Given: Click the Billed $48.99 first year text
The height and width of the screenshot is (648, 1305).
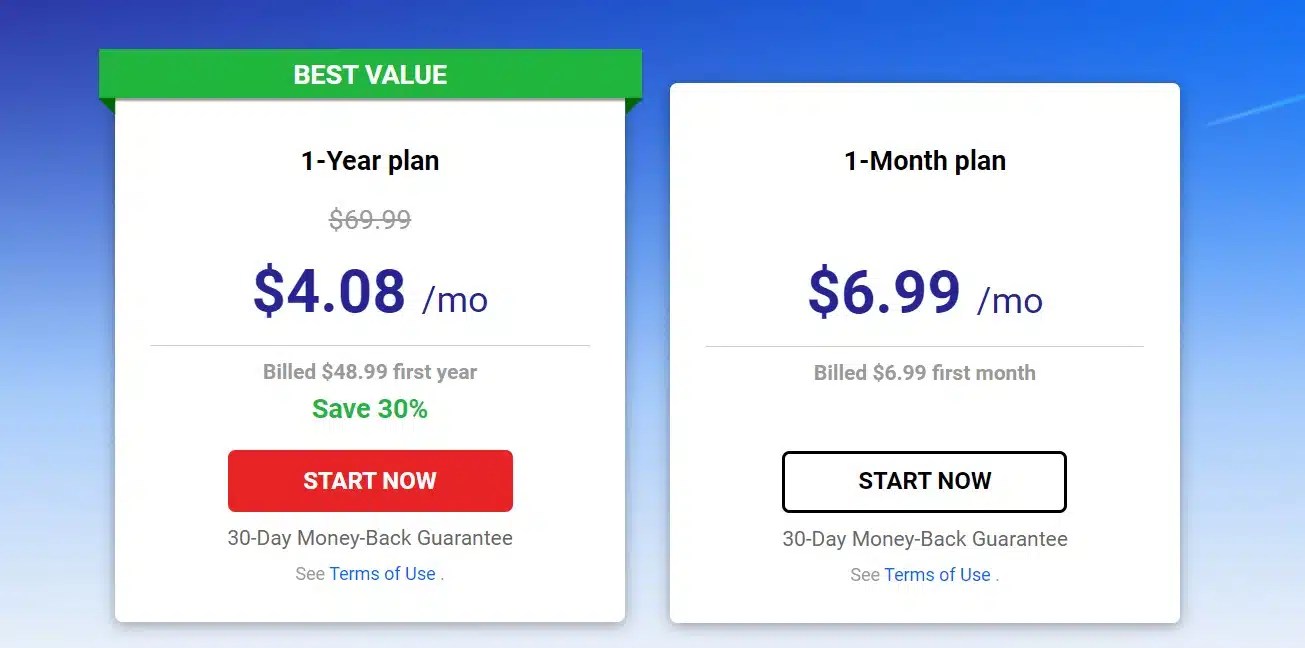Looking at the screenshot, I should [x=369, y=371].
